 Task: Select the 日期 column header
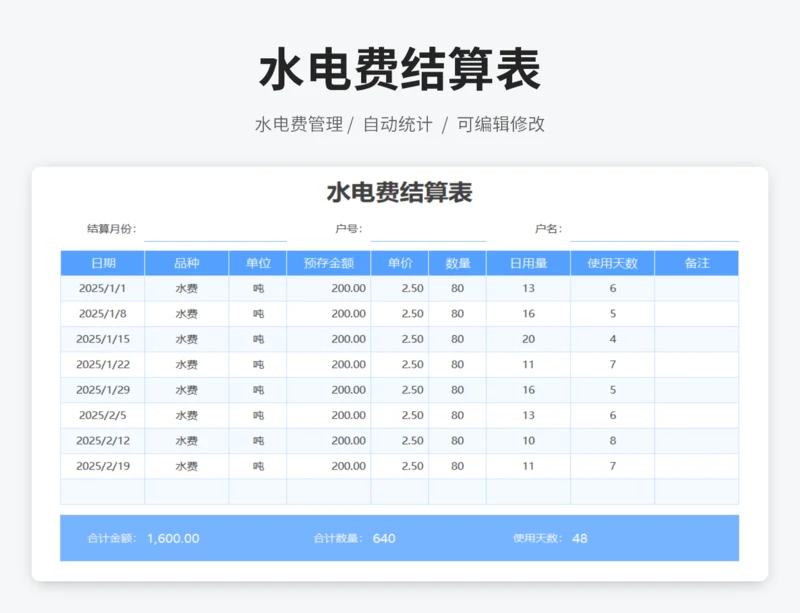(x=103, y=263)
